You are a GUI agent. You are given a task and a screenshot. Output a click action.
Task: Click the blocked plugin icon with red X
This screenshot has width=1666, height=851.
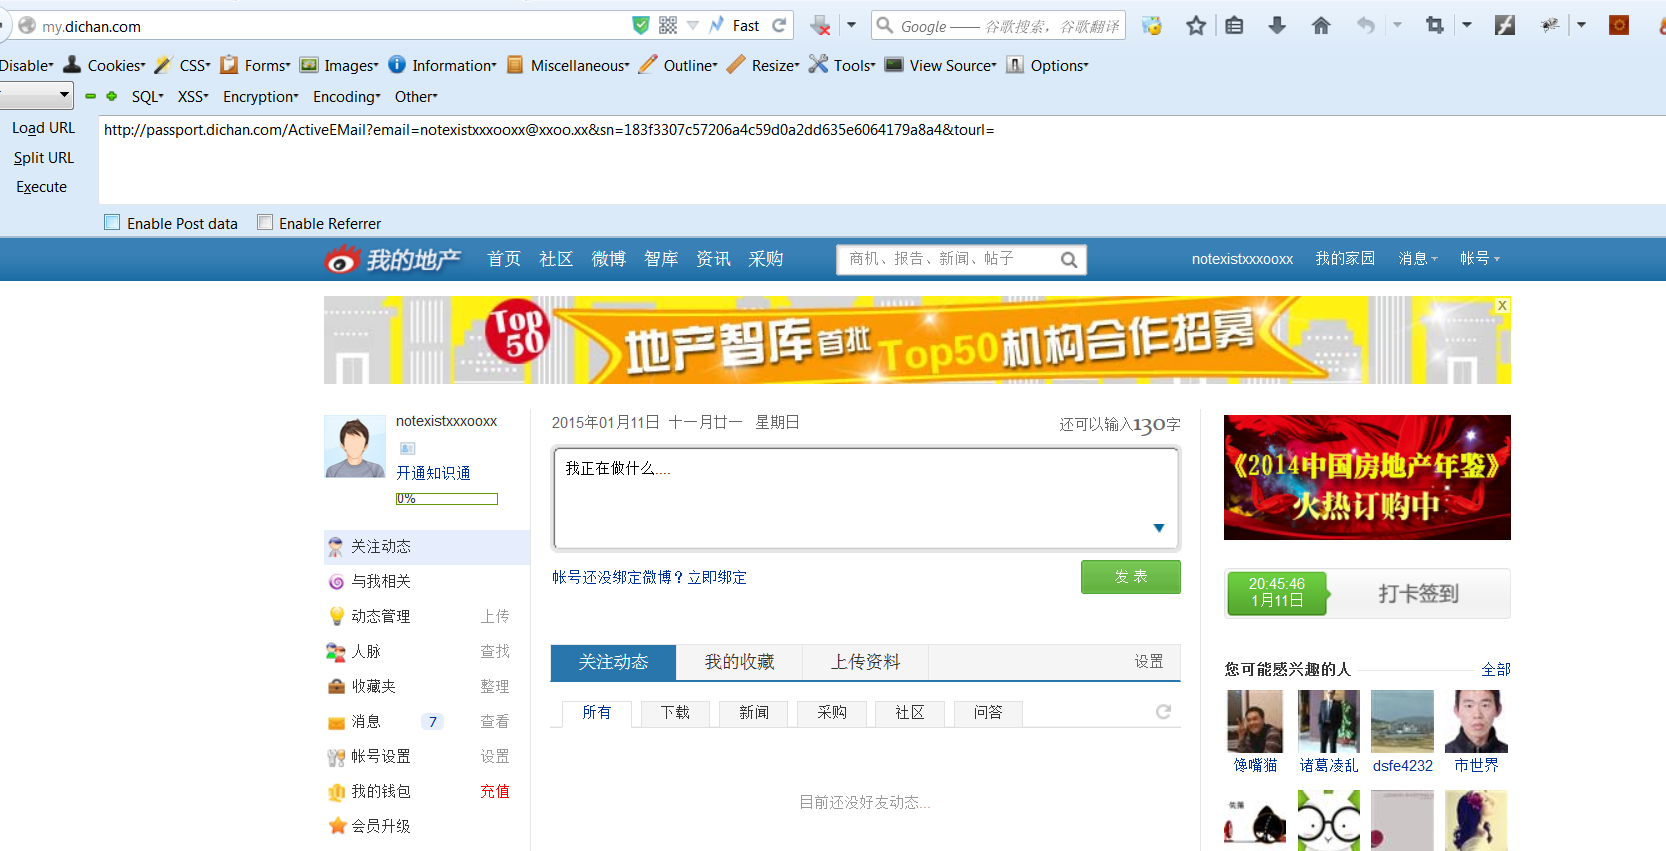pos(820,26)
